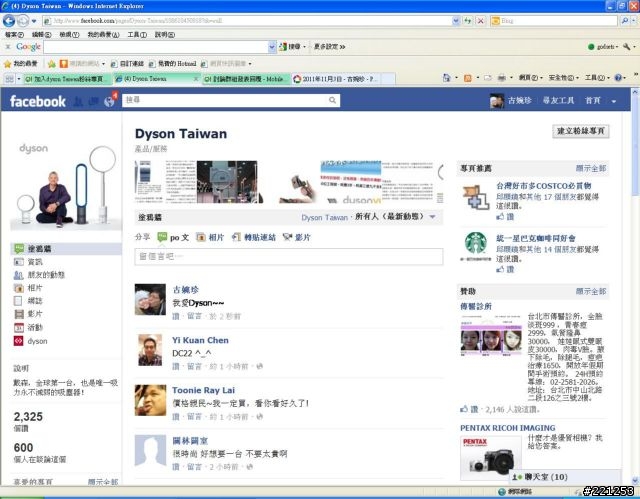
Task: Open the 檢視 menu
Action: point(69,35)
